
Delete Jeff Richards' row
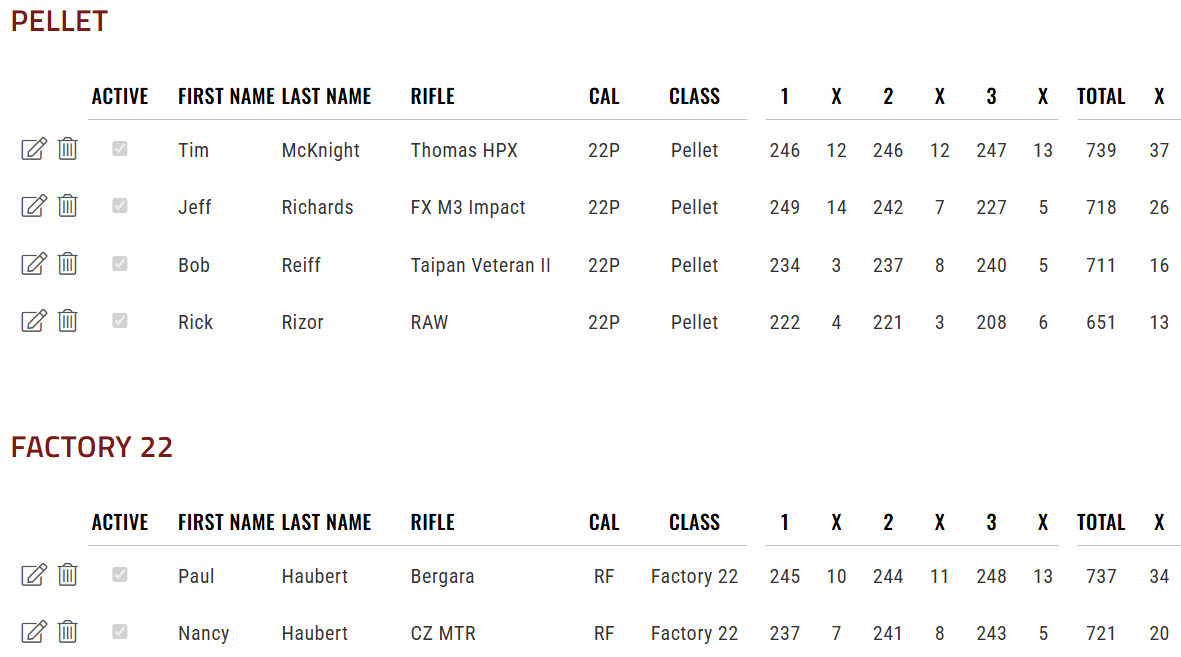(x=68, y=206)
